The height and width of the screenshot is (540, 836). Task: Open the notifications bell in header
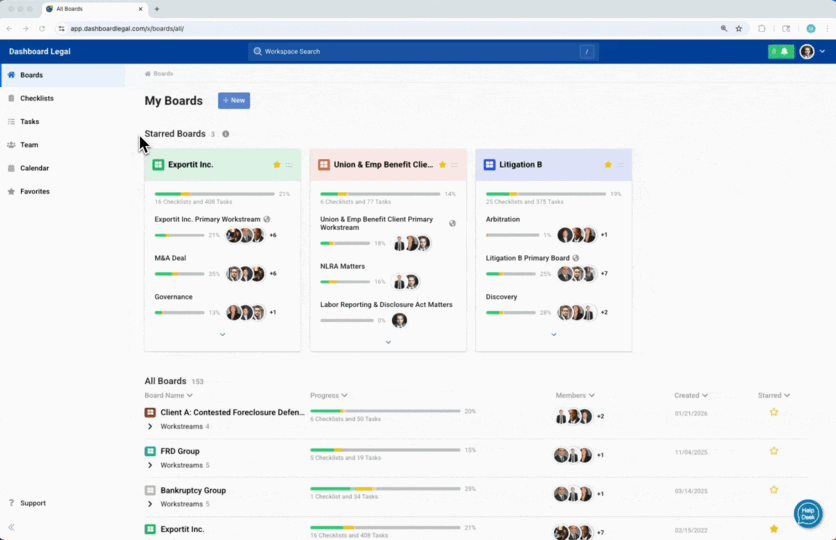[x=784, y=51]
